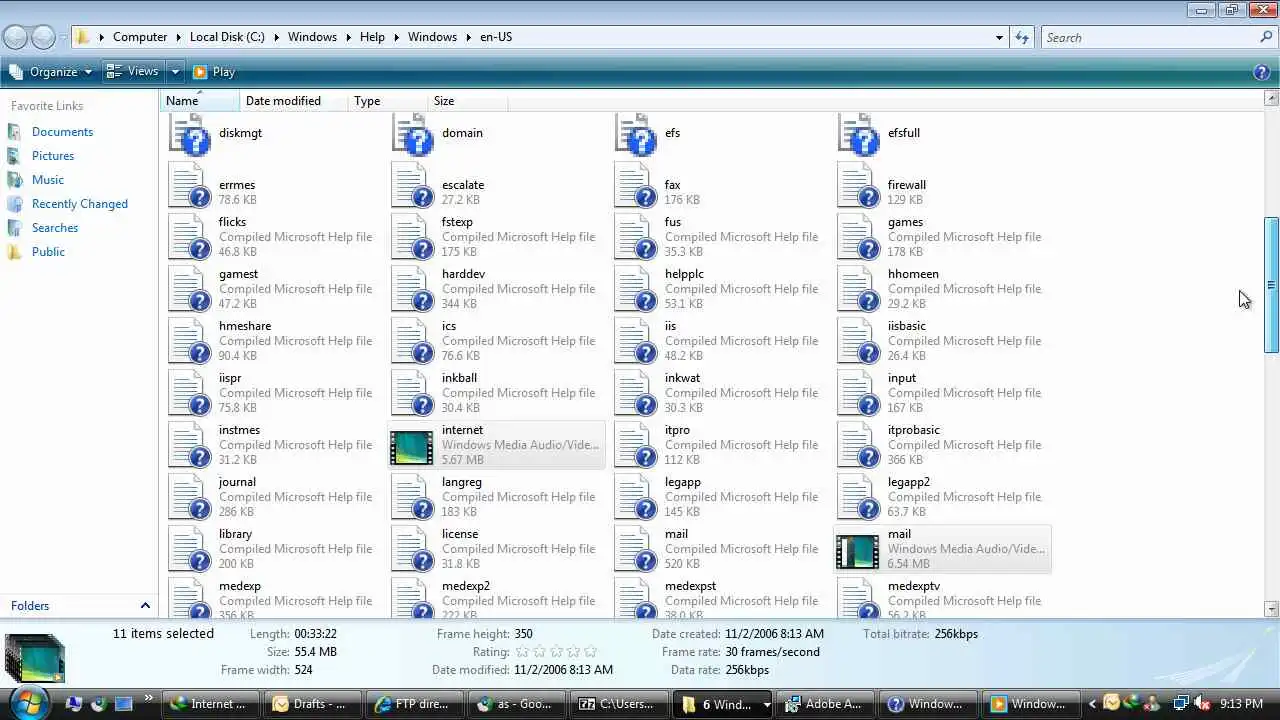1280x720 pixels.
Task: Open Searches favorite link
Action: [x=55, y=228]
